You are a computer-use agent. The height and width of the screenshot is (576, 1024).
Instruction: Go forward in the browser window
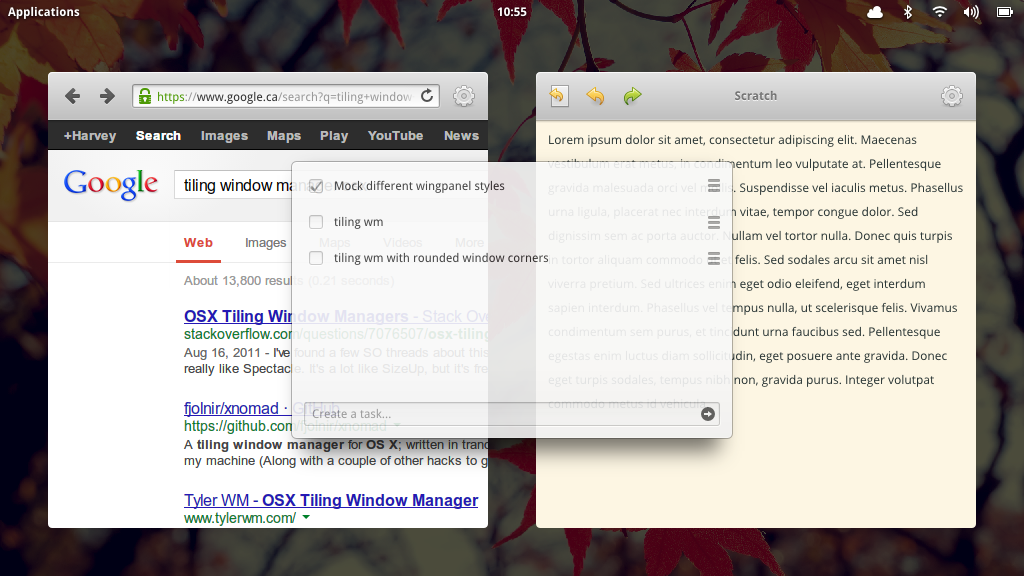[x=107, y=97]
